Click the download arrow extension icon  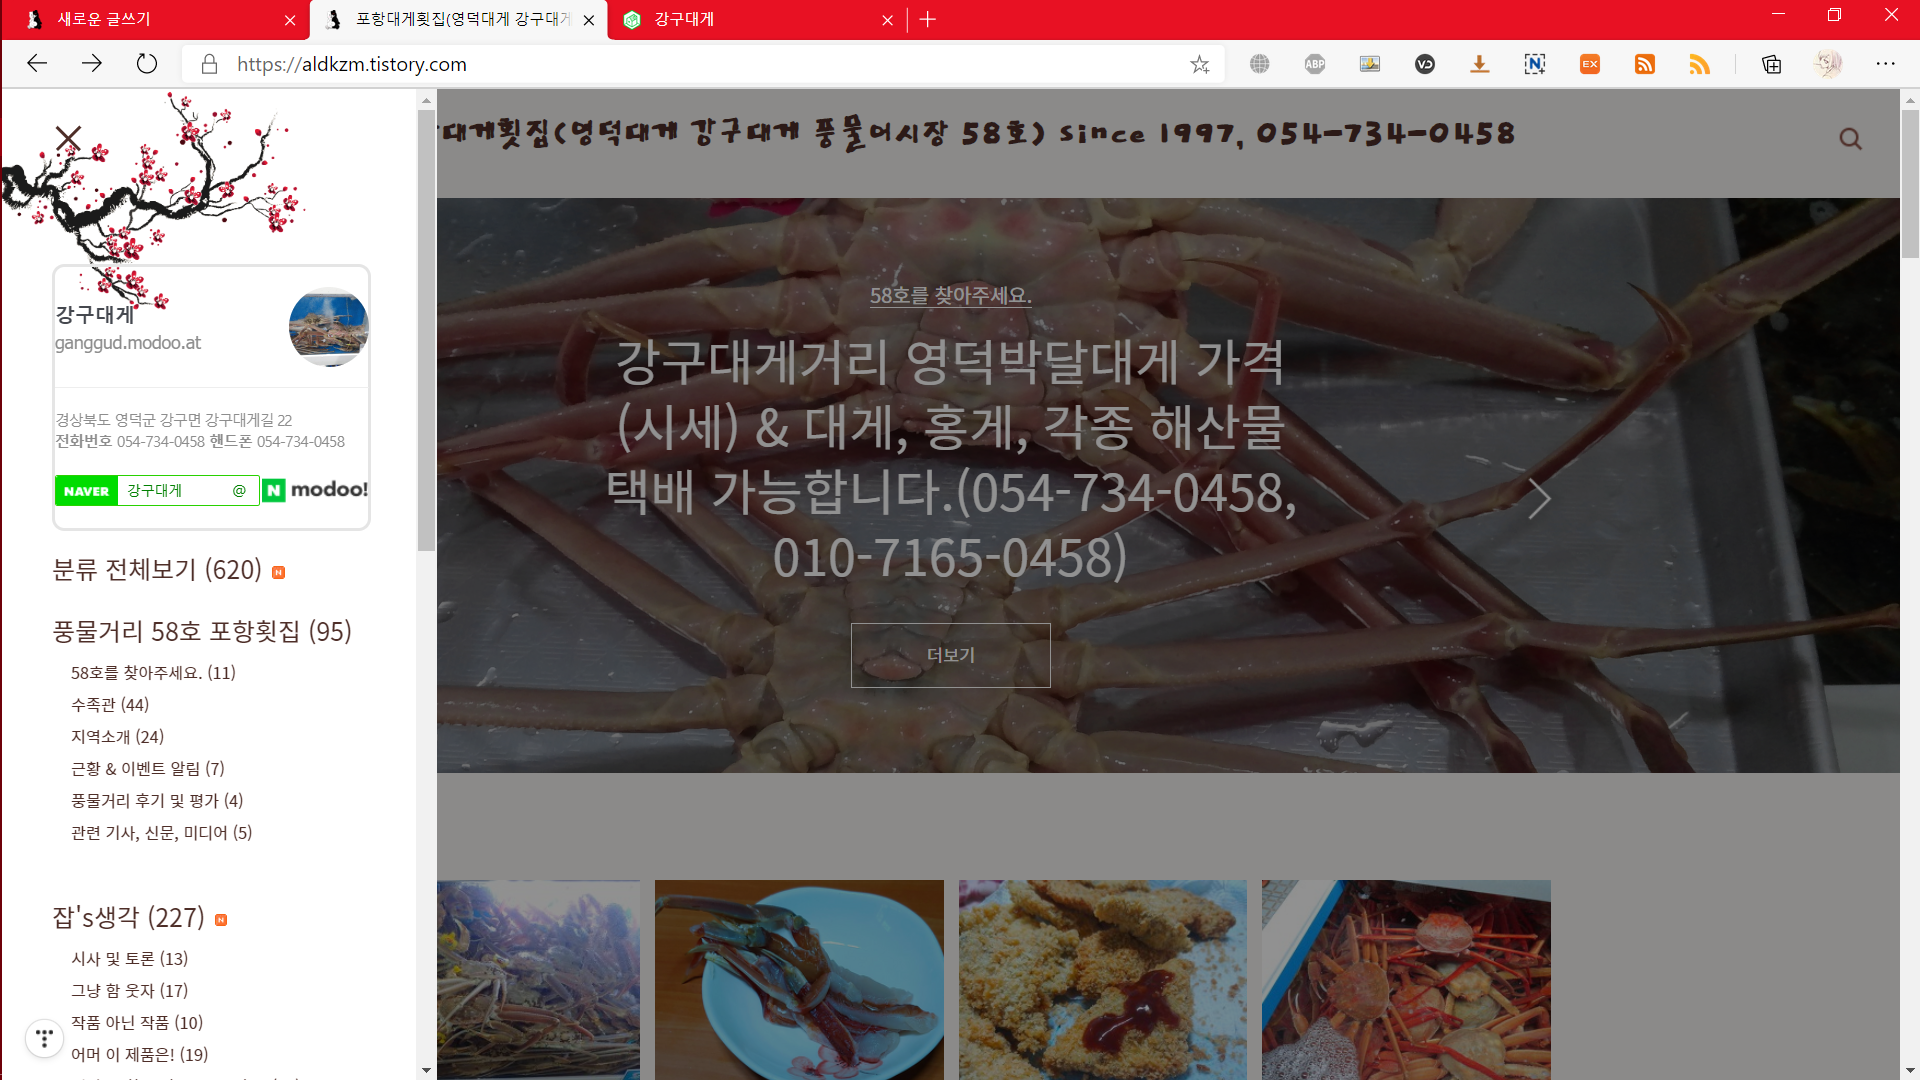tap(1479, 65)
